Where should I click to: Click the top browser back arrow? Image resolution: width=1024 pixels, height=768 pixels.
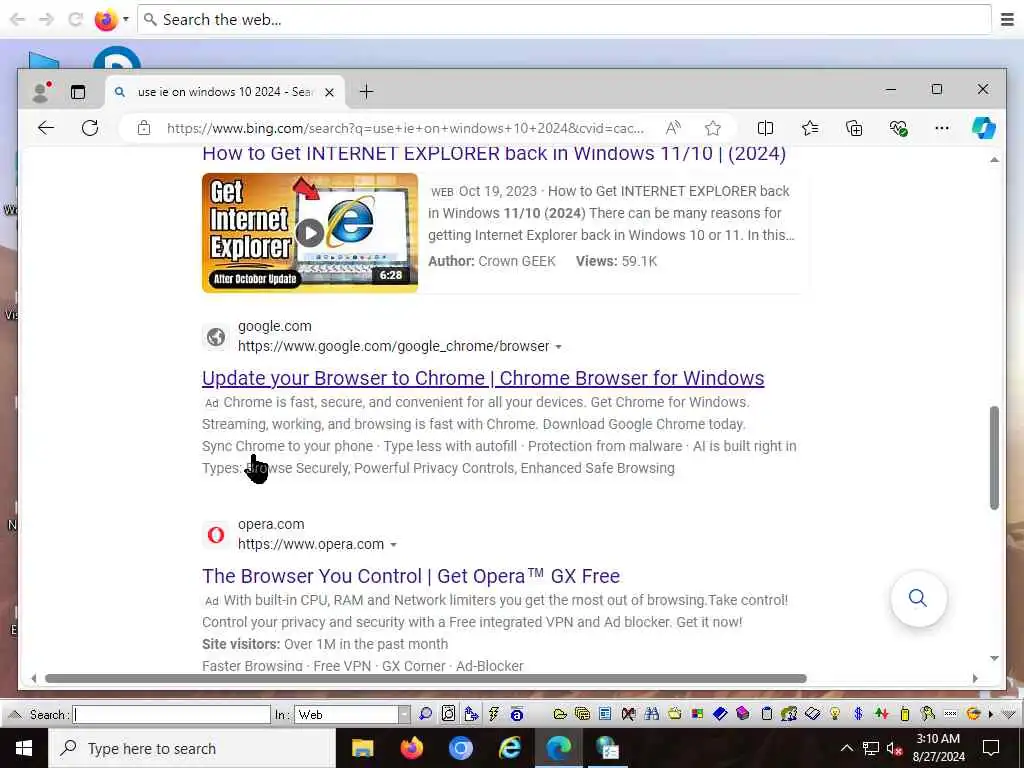click(18, 20)
